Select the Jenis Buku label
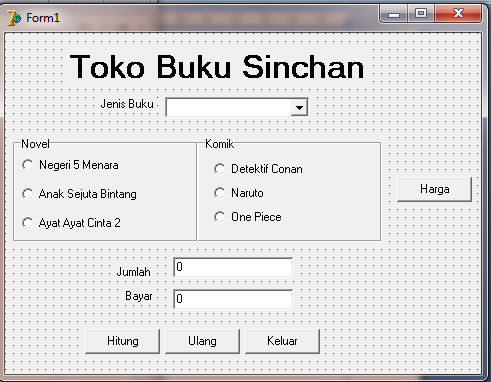This screenshot has width=491, height=382. click(x=127, y=104)
